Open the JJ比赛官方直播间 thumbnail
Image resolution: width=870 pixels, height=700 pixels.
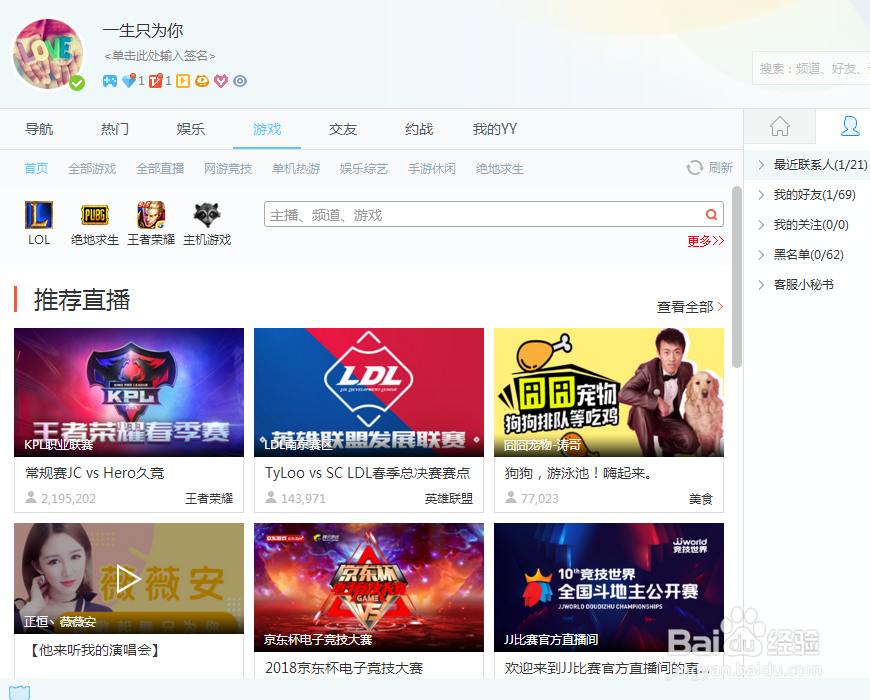609,587
